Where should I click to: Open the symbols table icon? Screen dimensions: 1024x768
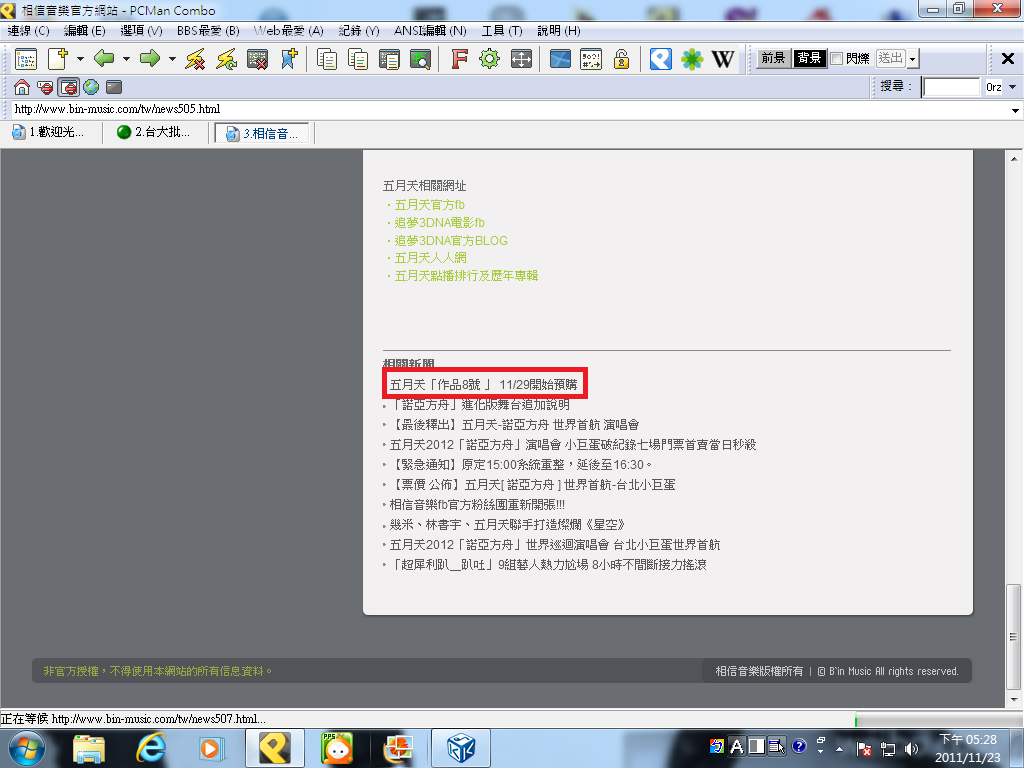[x=591, y=59]
